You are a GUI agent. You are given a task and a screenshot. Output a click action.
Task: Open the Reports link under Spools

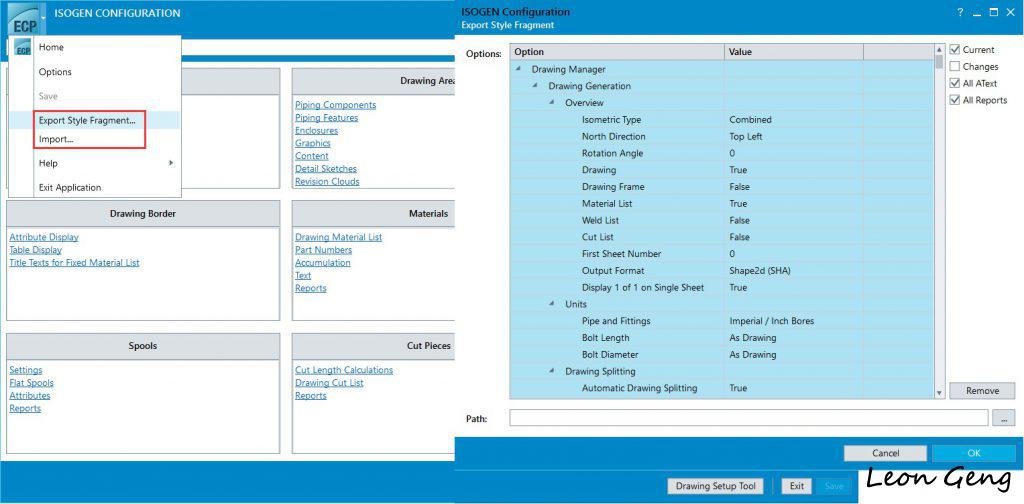(x=25, y=408)
